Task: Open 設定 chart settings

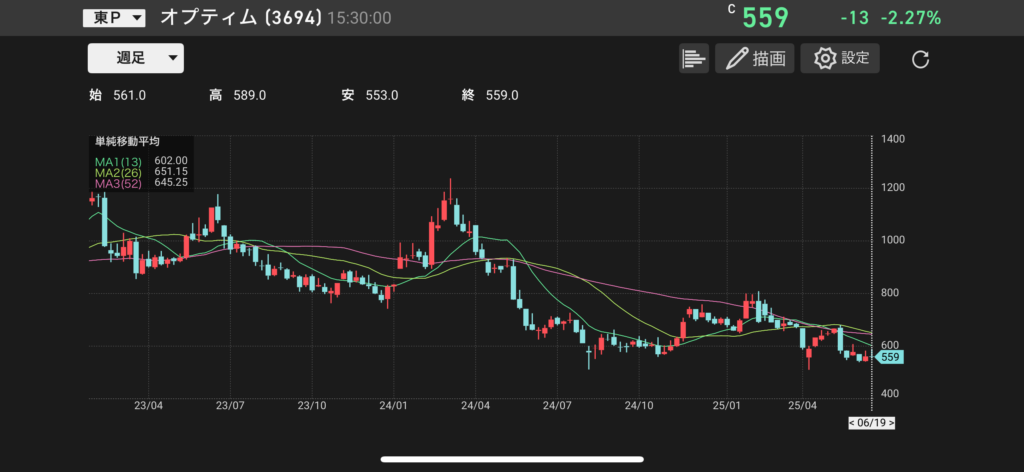Action: [840, 58]
